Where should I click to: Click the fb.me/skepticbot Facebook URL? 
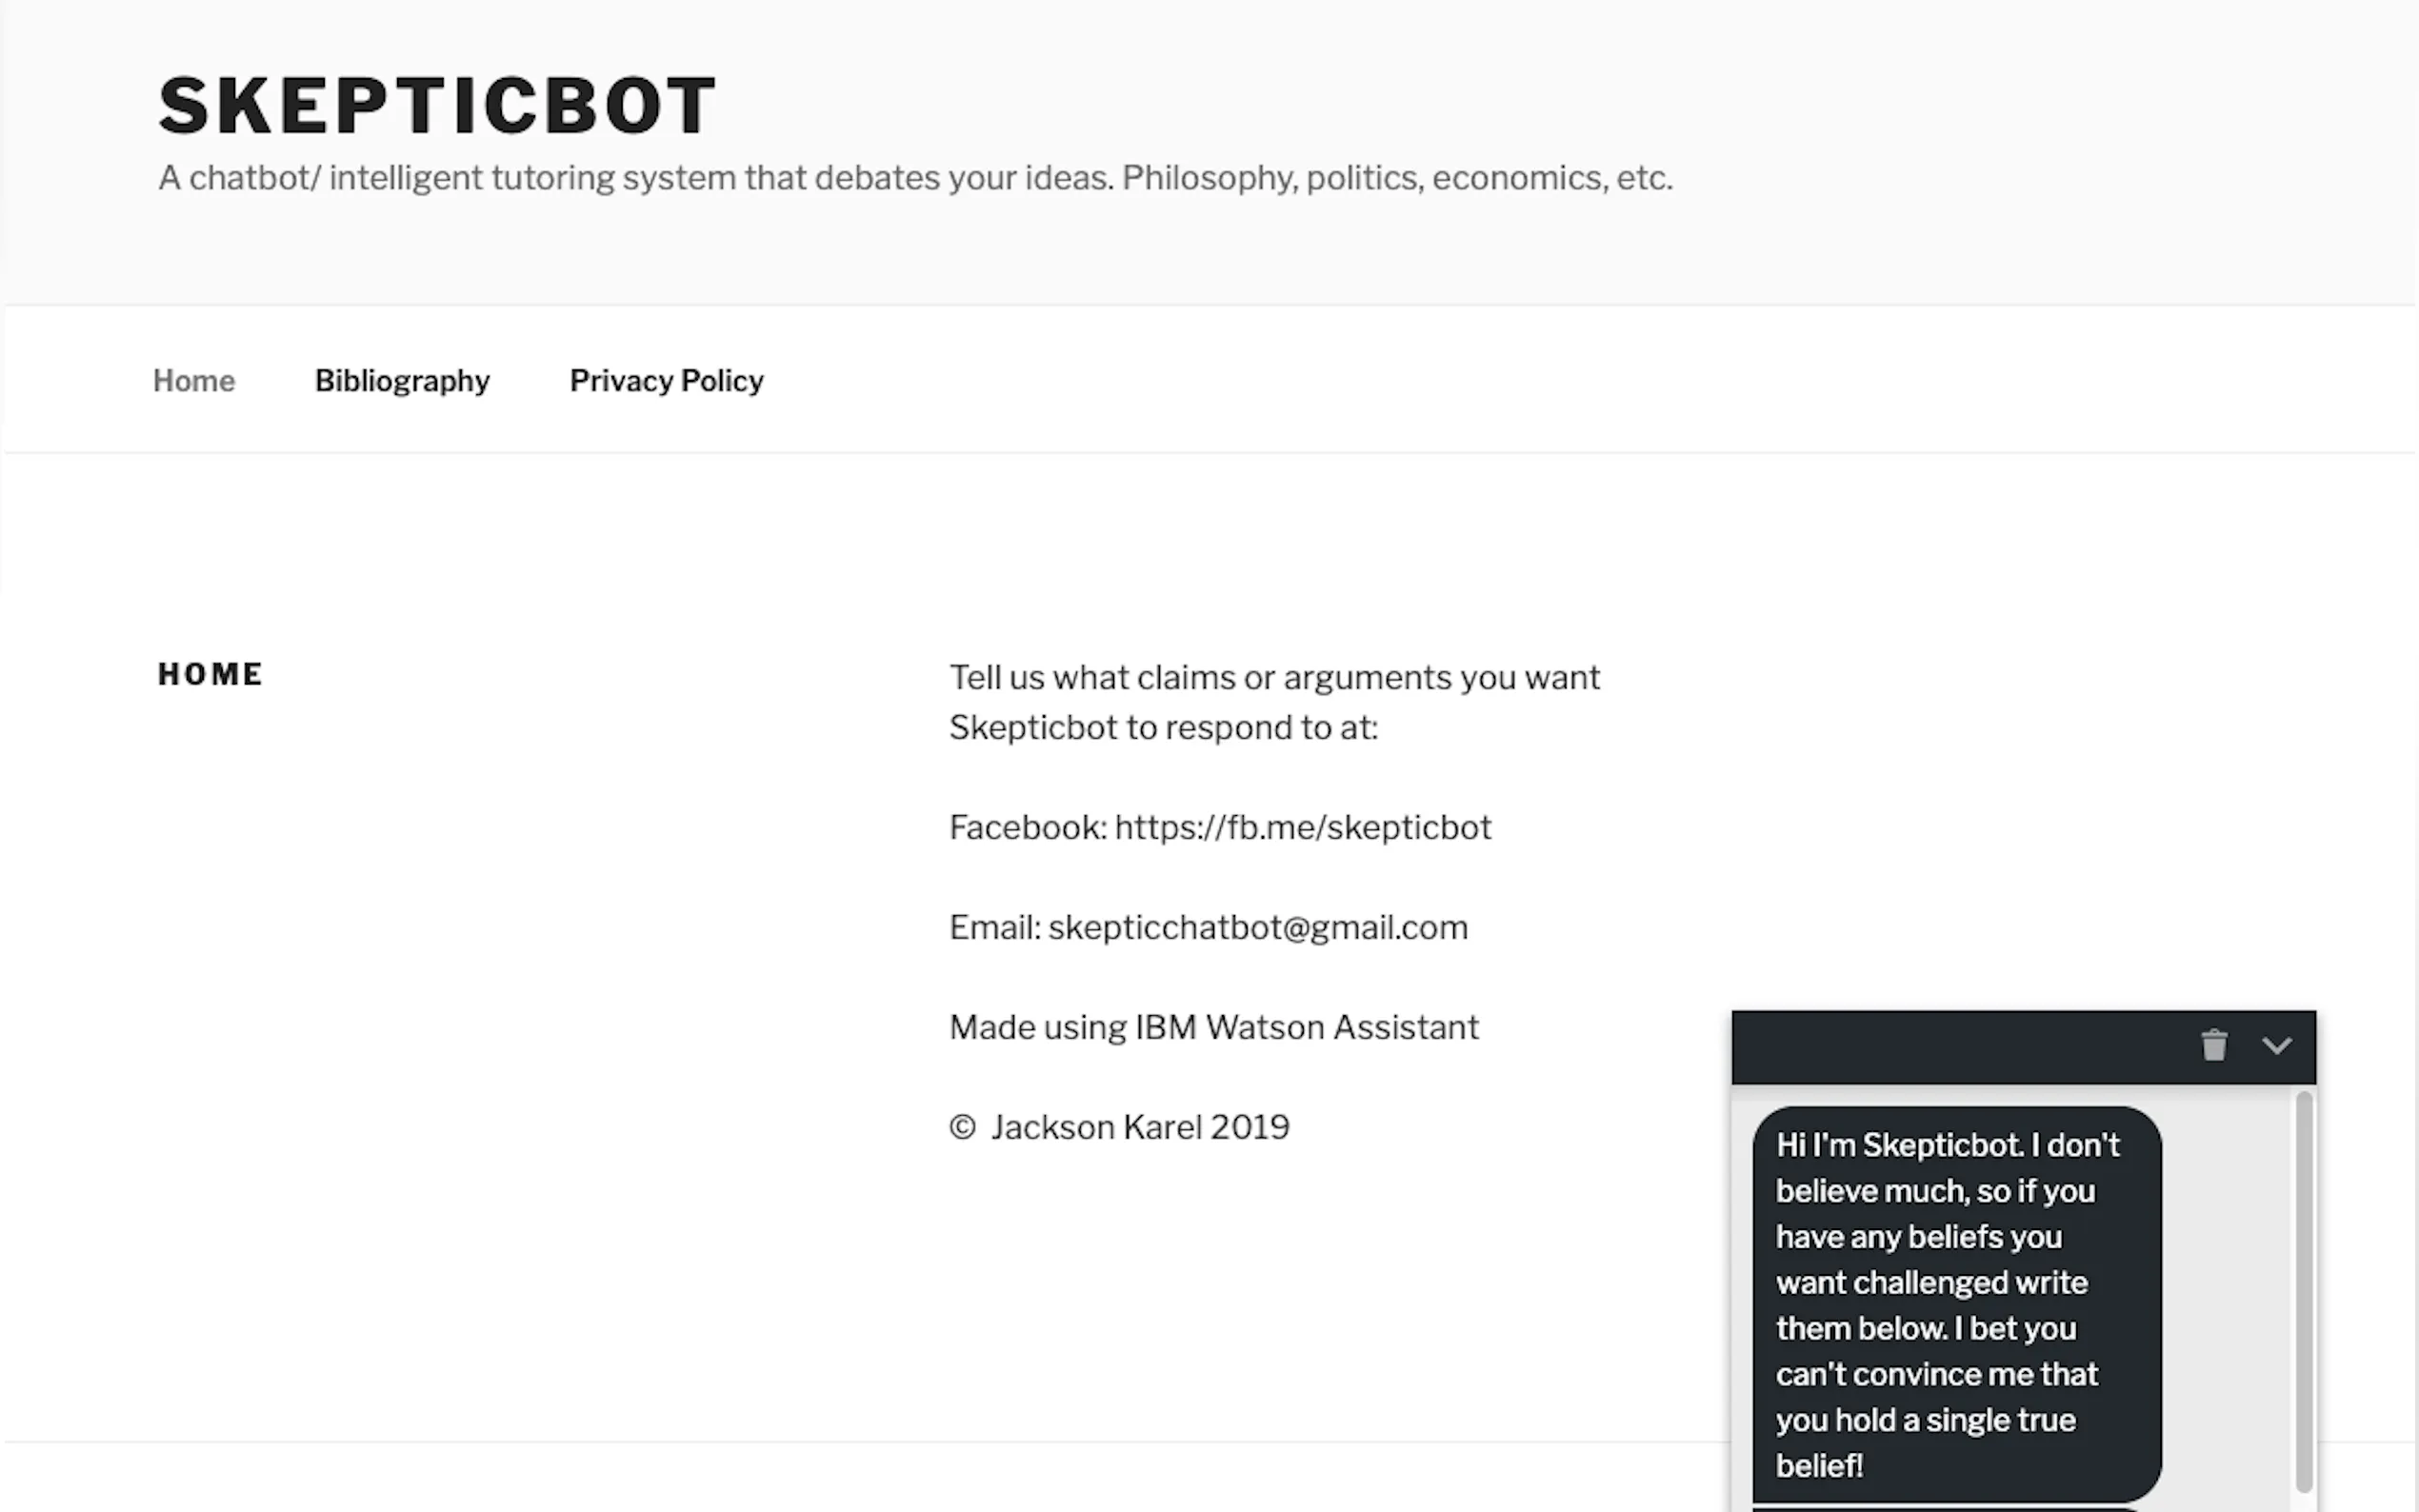1302,828
